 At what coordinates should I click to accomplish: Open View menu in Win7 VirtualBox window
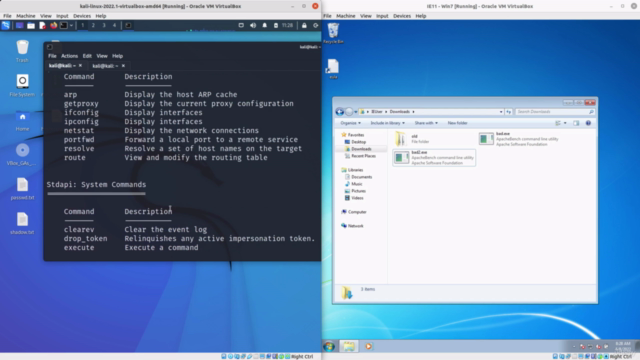[x=366, y=16]
